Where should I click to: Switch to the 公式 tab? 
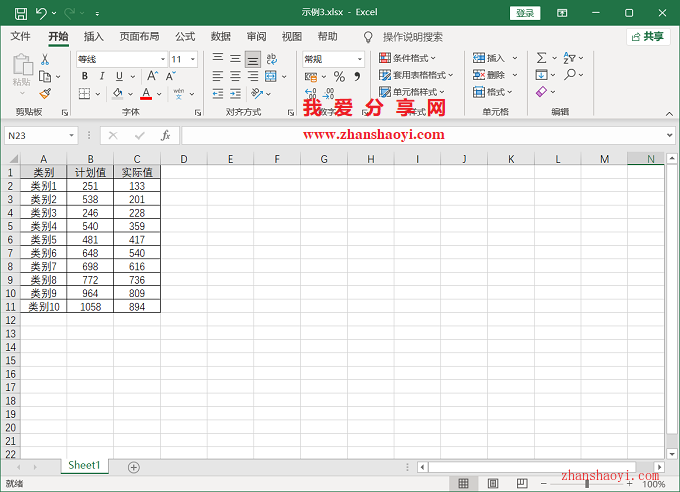(x=185, y=36)
